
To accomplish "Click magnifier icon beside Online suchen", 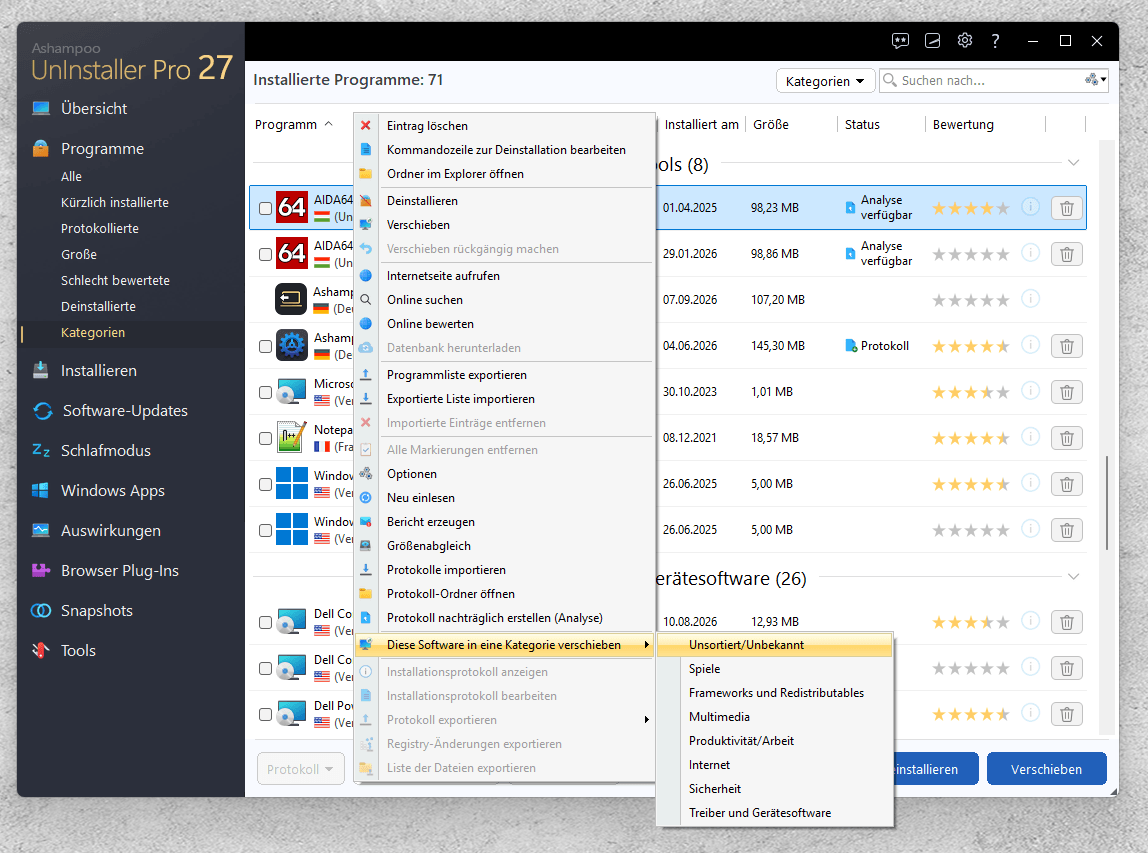I will 365,299.
